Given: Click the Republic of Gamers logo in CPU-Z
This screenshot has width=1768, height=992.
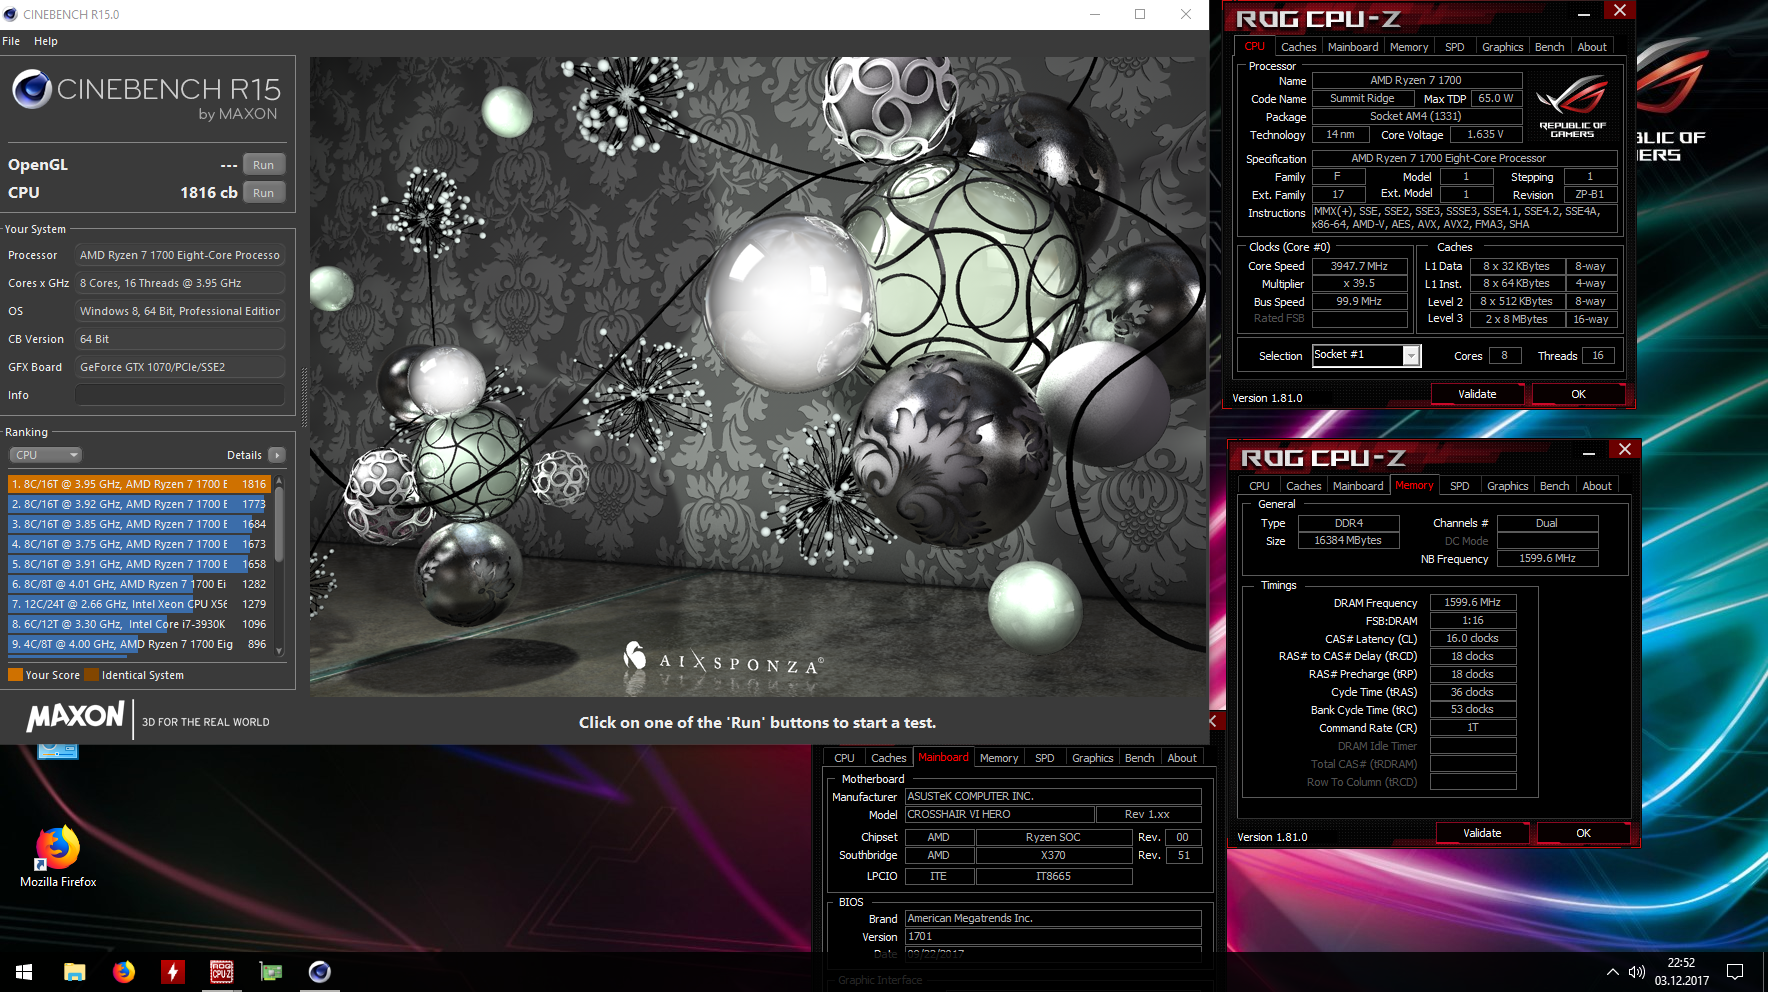Looking at the screenshot, I should (1572, 105).
